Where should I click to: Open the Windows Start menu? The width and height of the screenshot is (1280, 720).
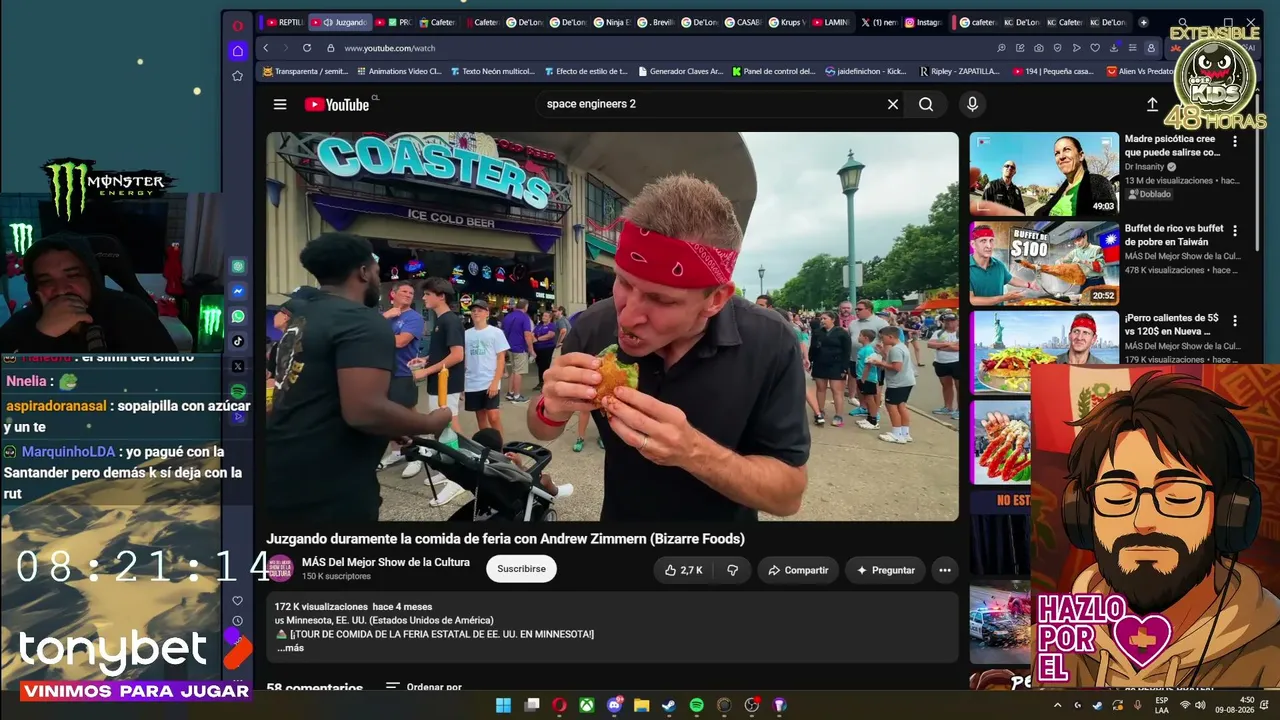[x=503, y=705]
